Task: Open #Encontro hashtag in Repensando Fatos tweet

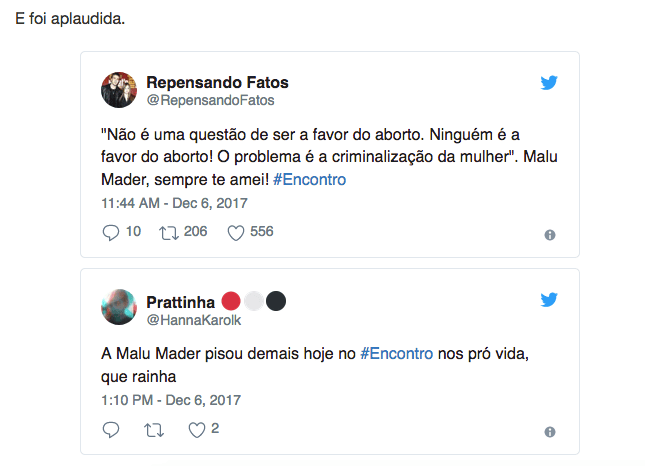Action: pos(309,178)
